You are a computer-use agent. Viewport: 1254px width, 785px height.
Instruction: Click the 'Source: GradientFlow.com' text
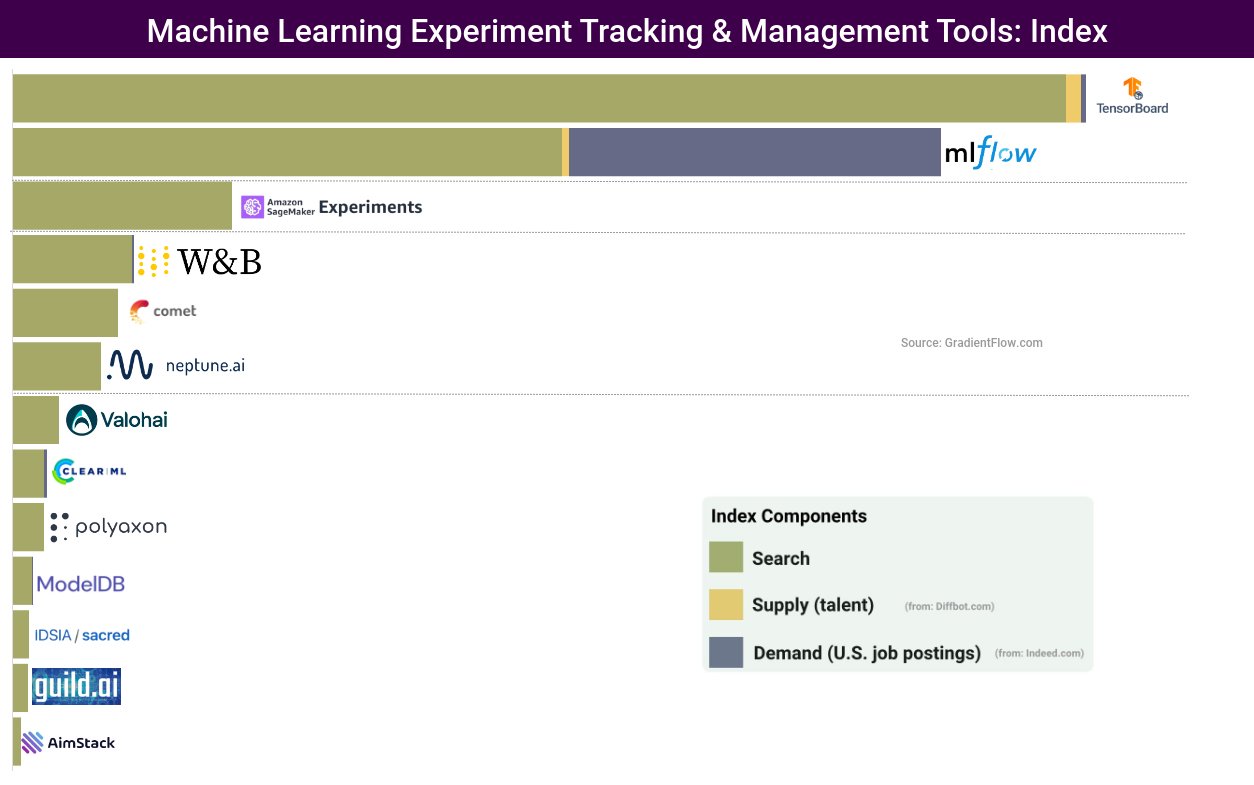tap(972, 342)
